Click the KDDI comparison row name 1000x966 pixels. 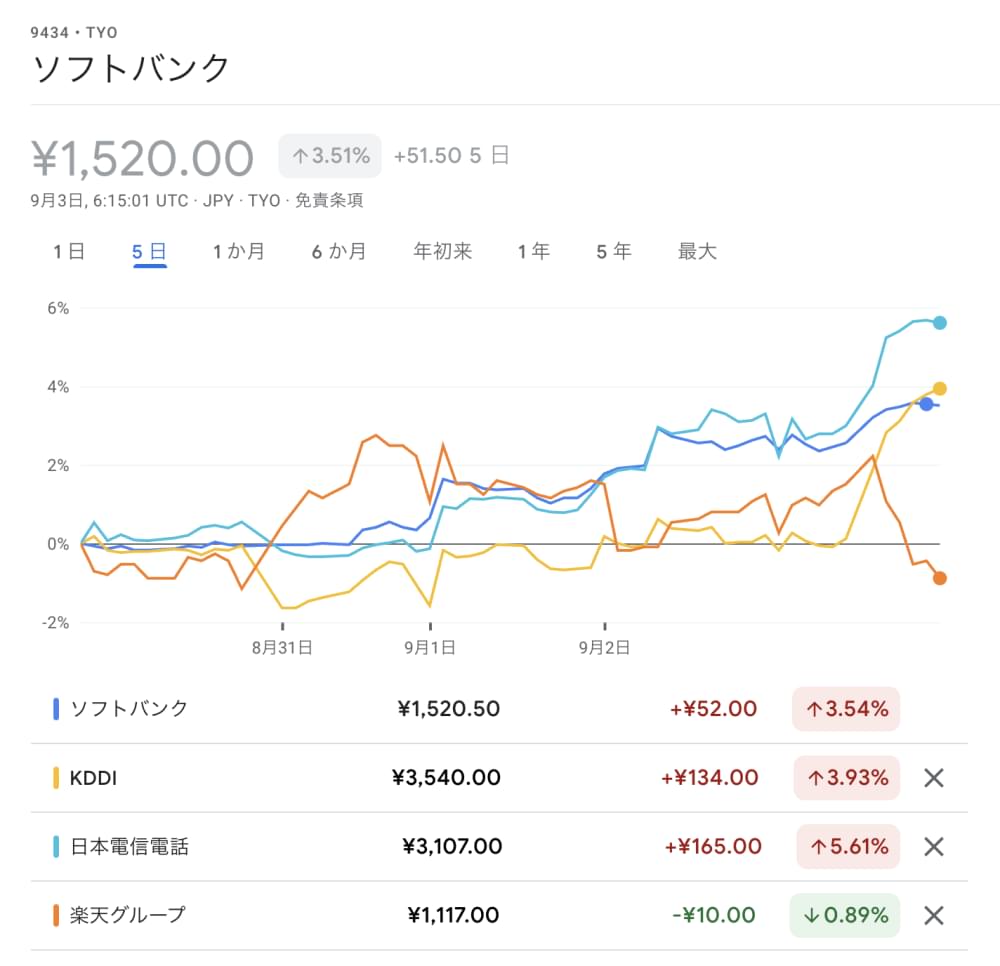[x=94, y=778]
